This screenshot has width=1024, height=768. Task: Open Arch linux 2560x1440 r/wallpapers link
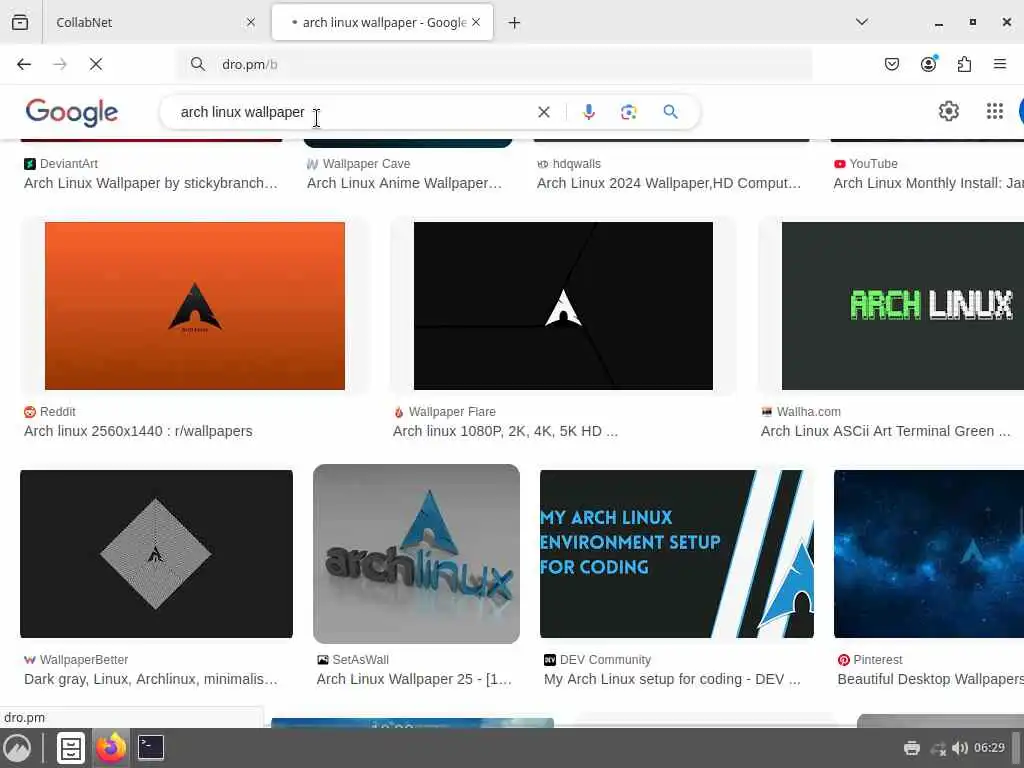pyautogui.click(x=138, y=431)
